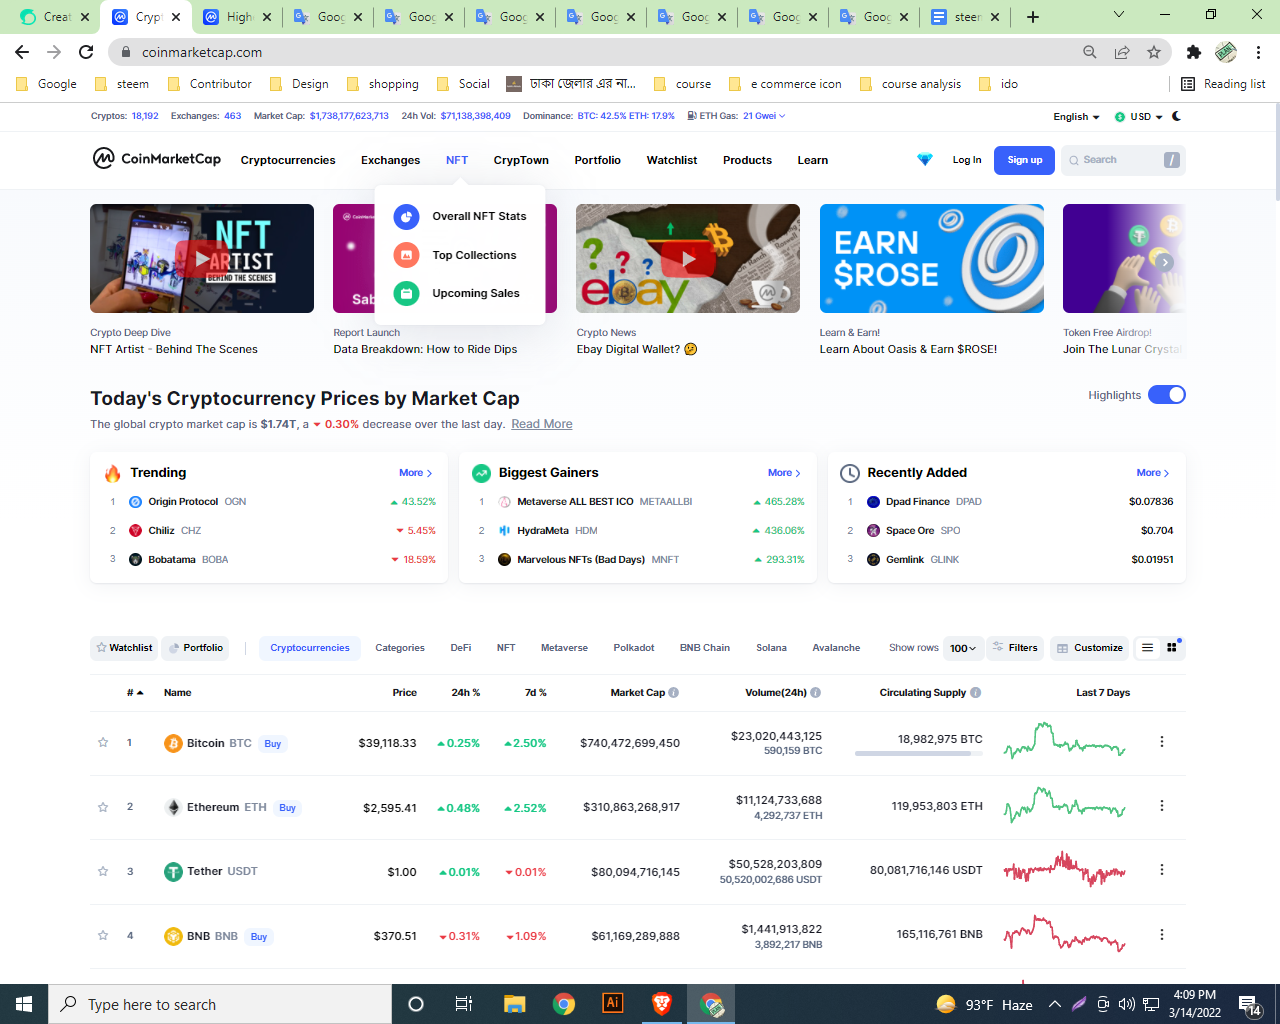Open the Ethereum row three-dot menu
1280x1024 pixels.
(1161, 805)
